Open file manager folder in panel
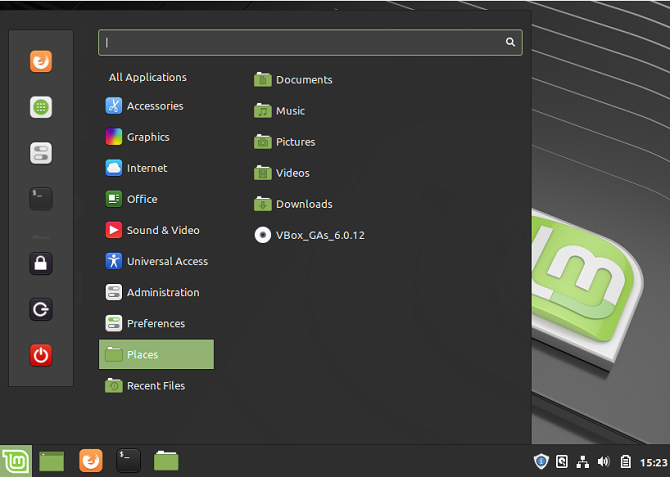Screen dimensions: 670x477 (166, 461)
